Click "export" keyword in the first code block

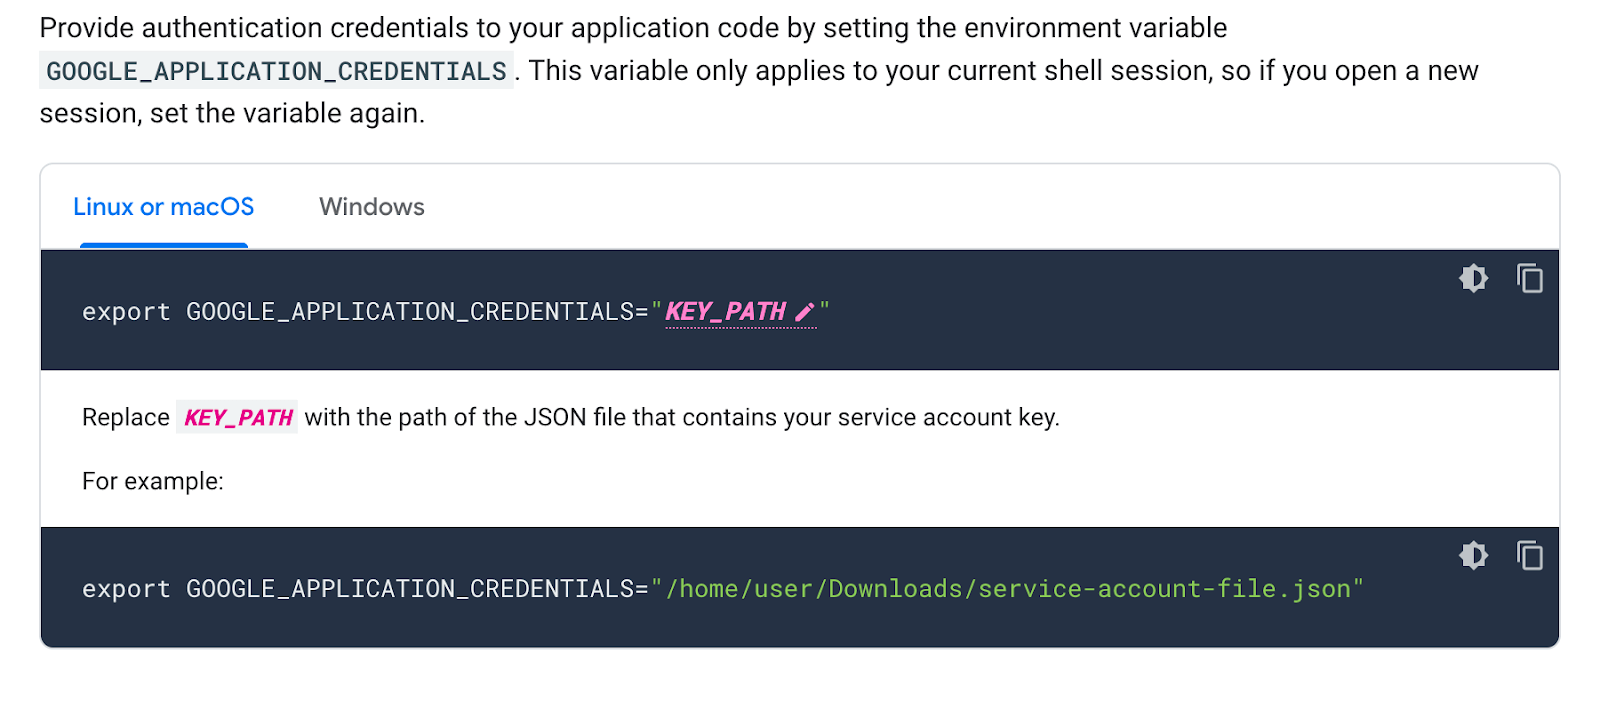[x=126, y=312]
